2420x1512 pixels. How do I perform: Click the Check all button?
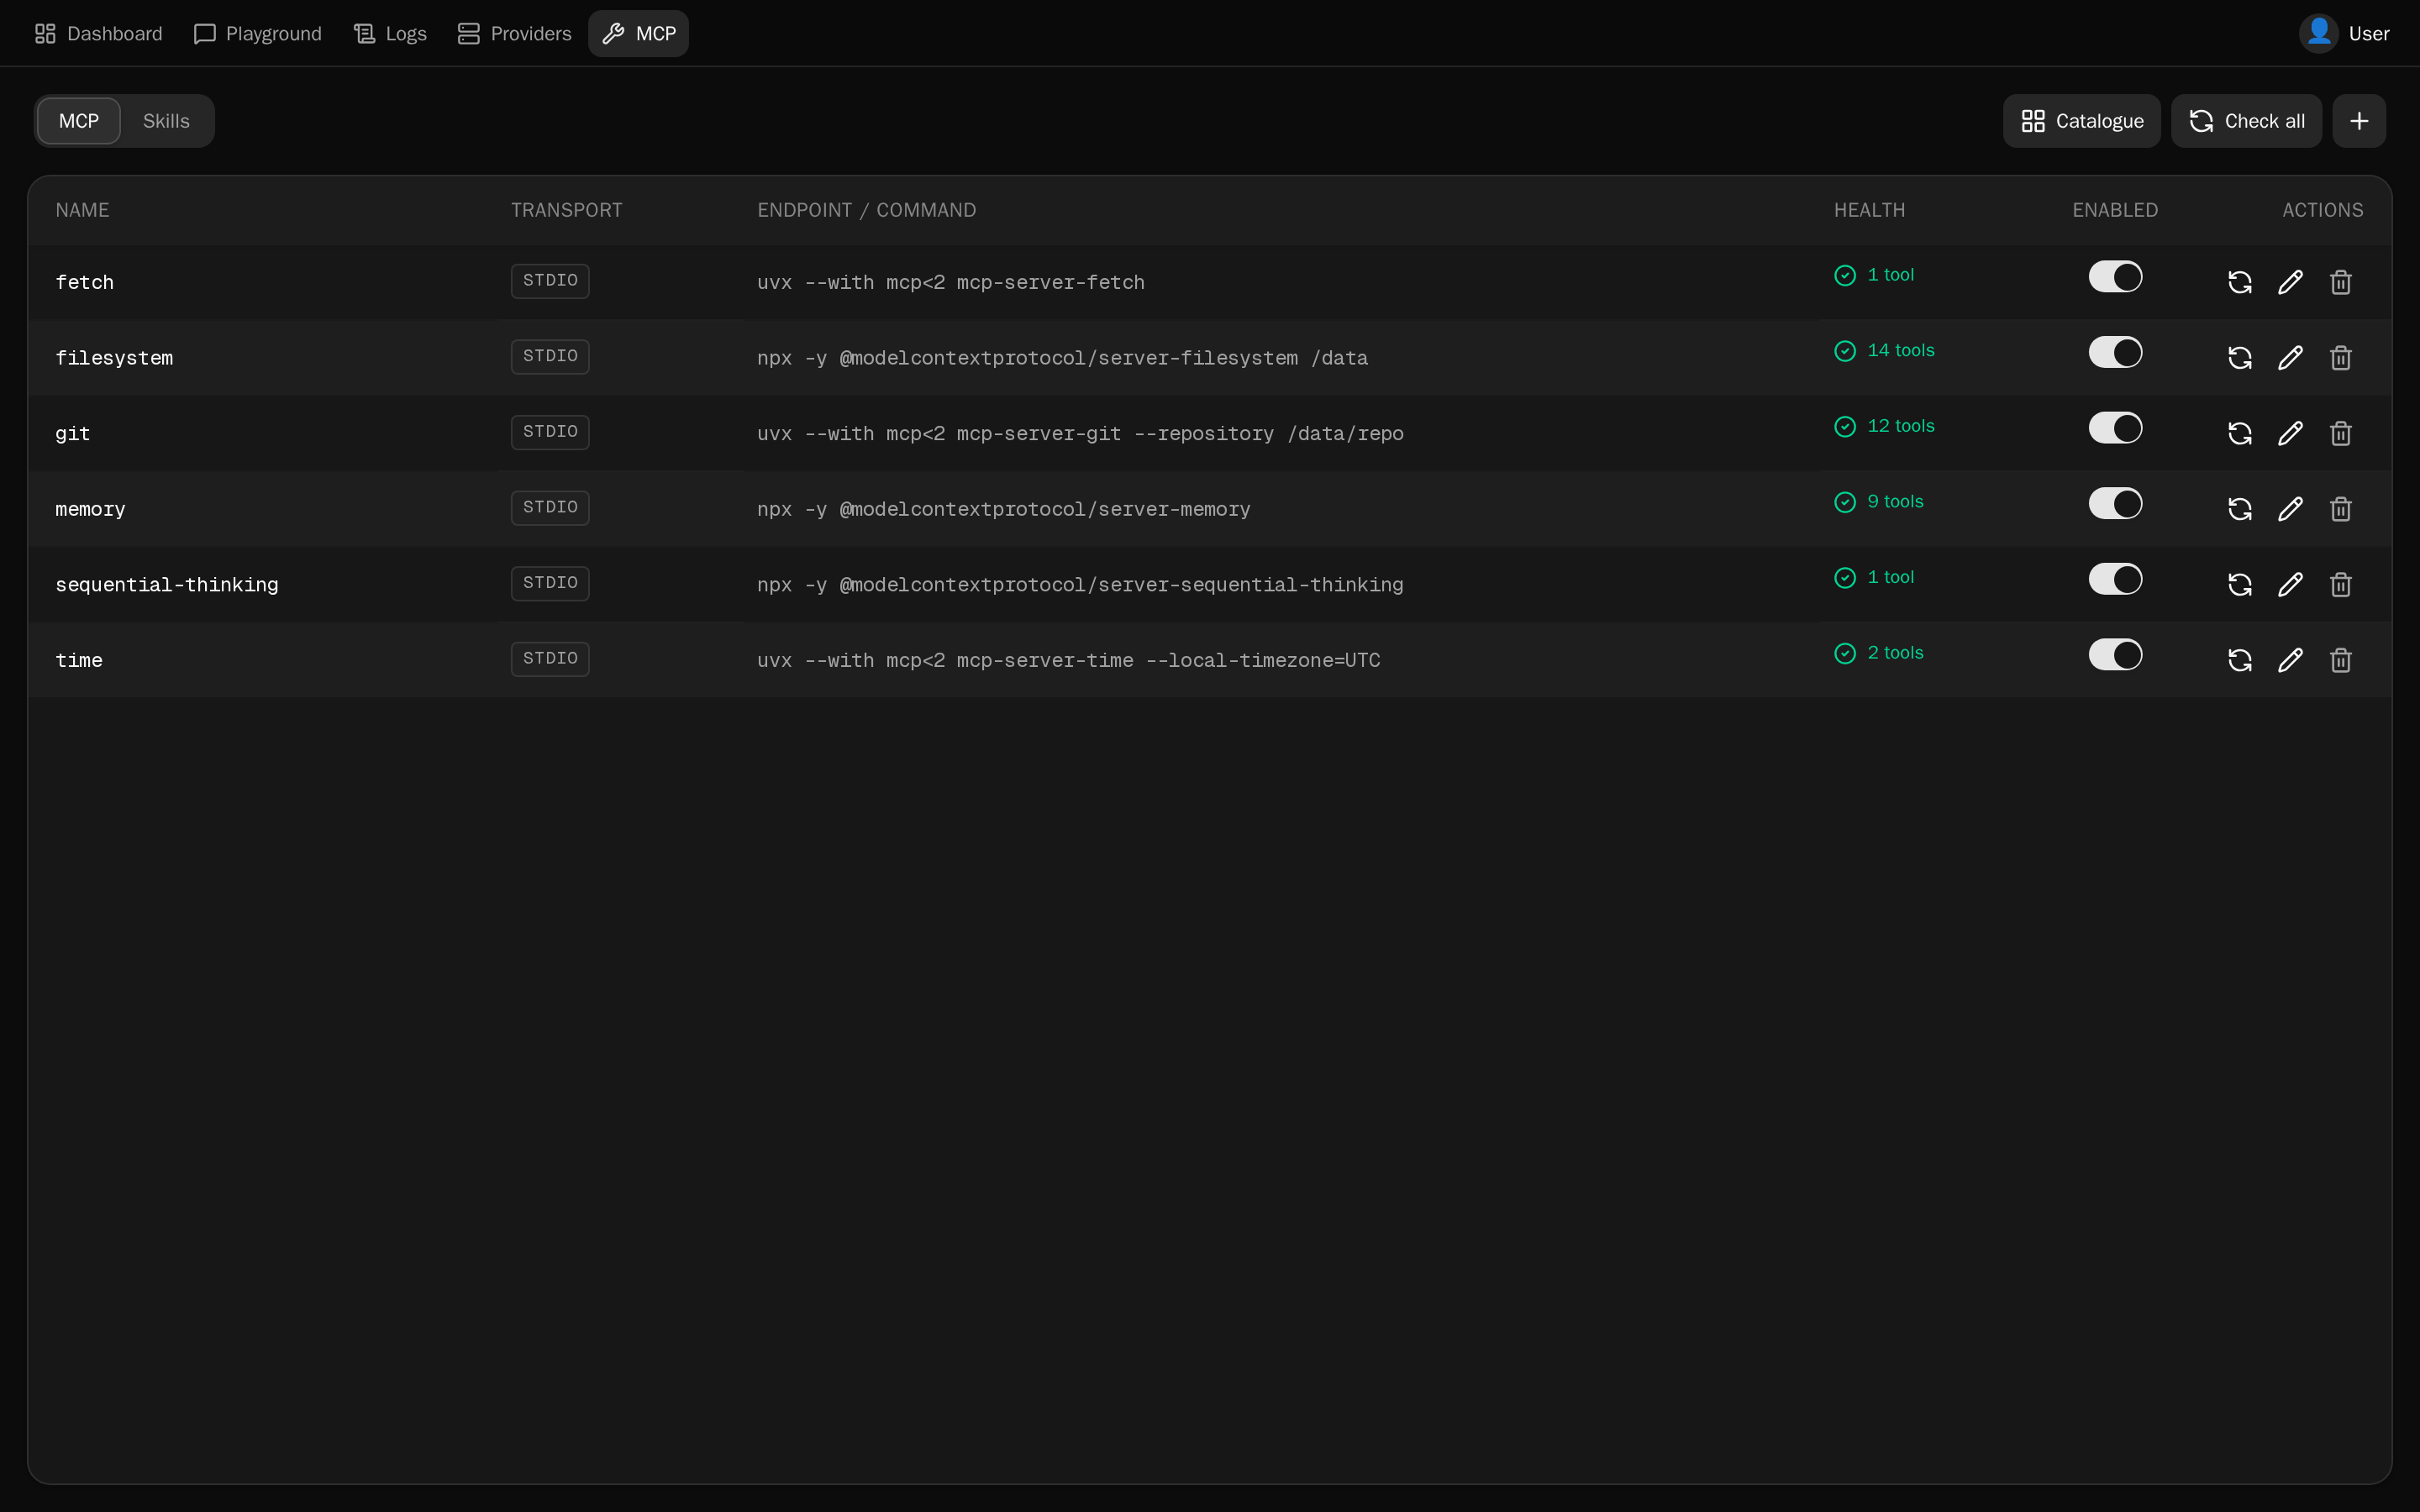[2246, 121]
